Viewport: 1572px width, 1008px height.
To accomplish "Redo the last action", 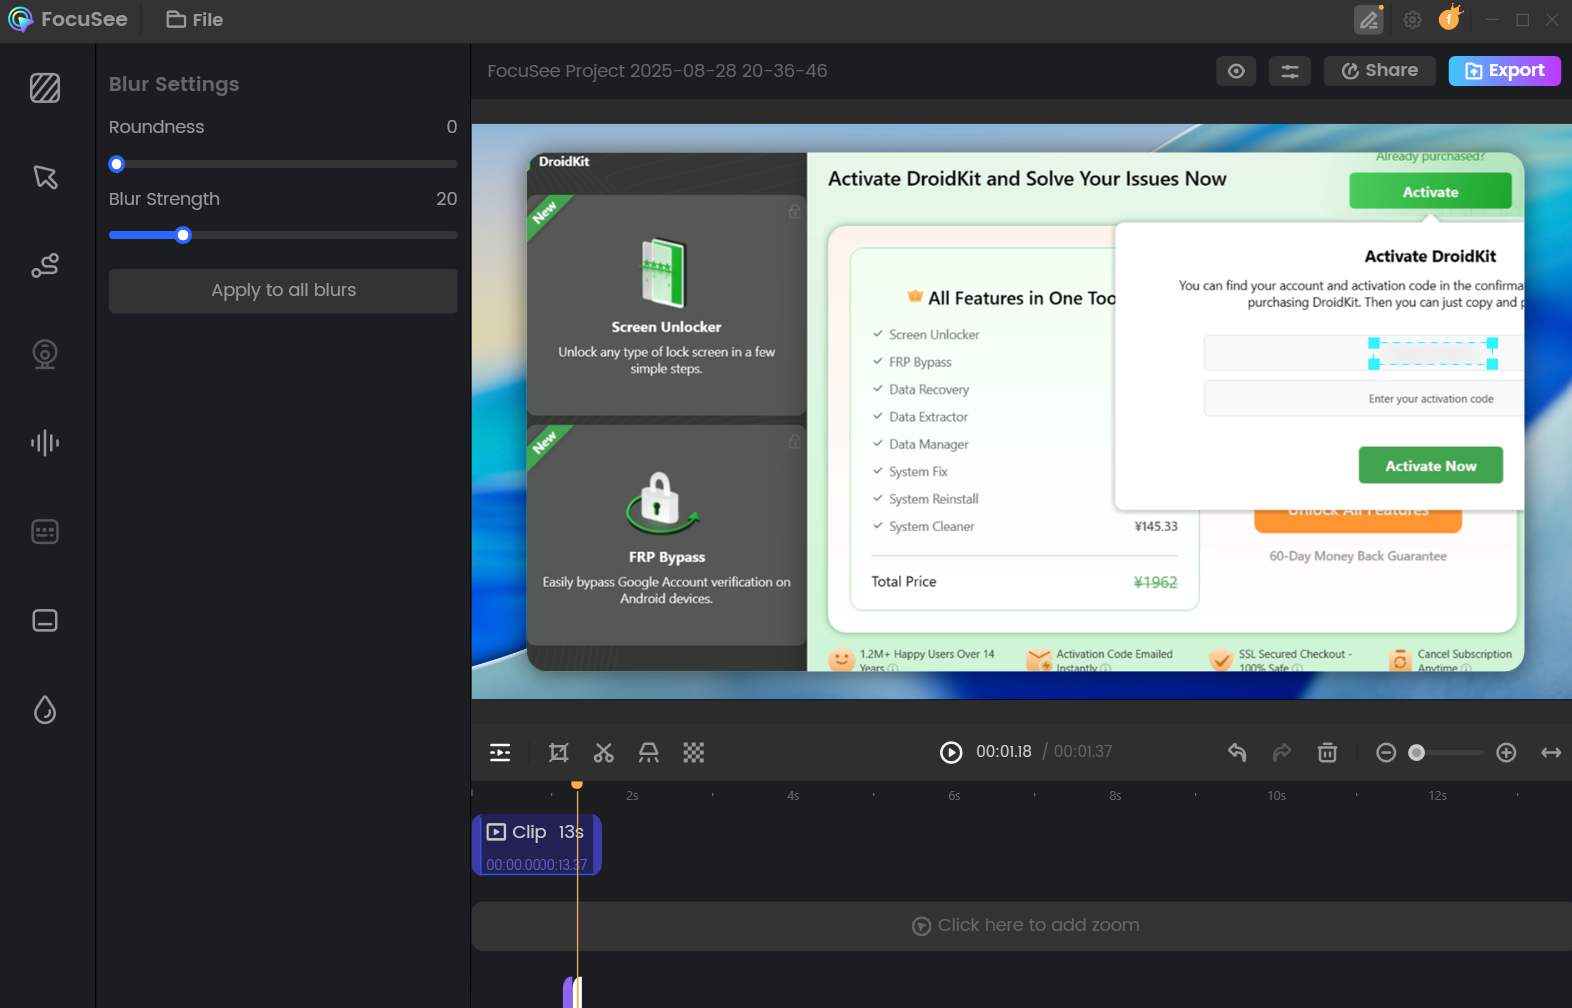I will point(1282,752).
